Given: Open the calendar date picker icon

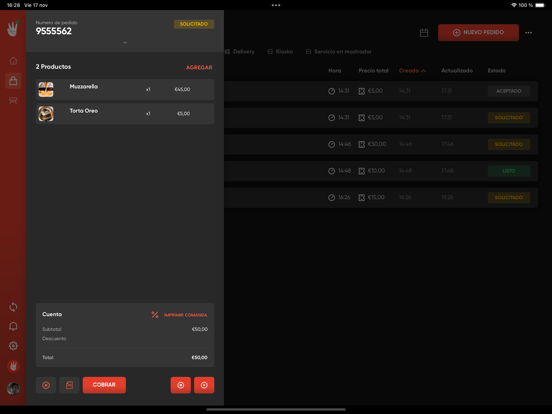Looking at the screenshot, I should click(x=424, y=33).
